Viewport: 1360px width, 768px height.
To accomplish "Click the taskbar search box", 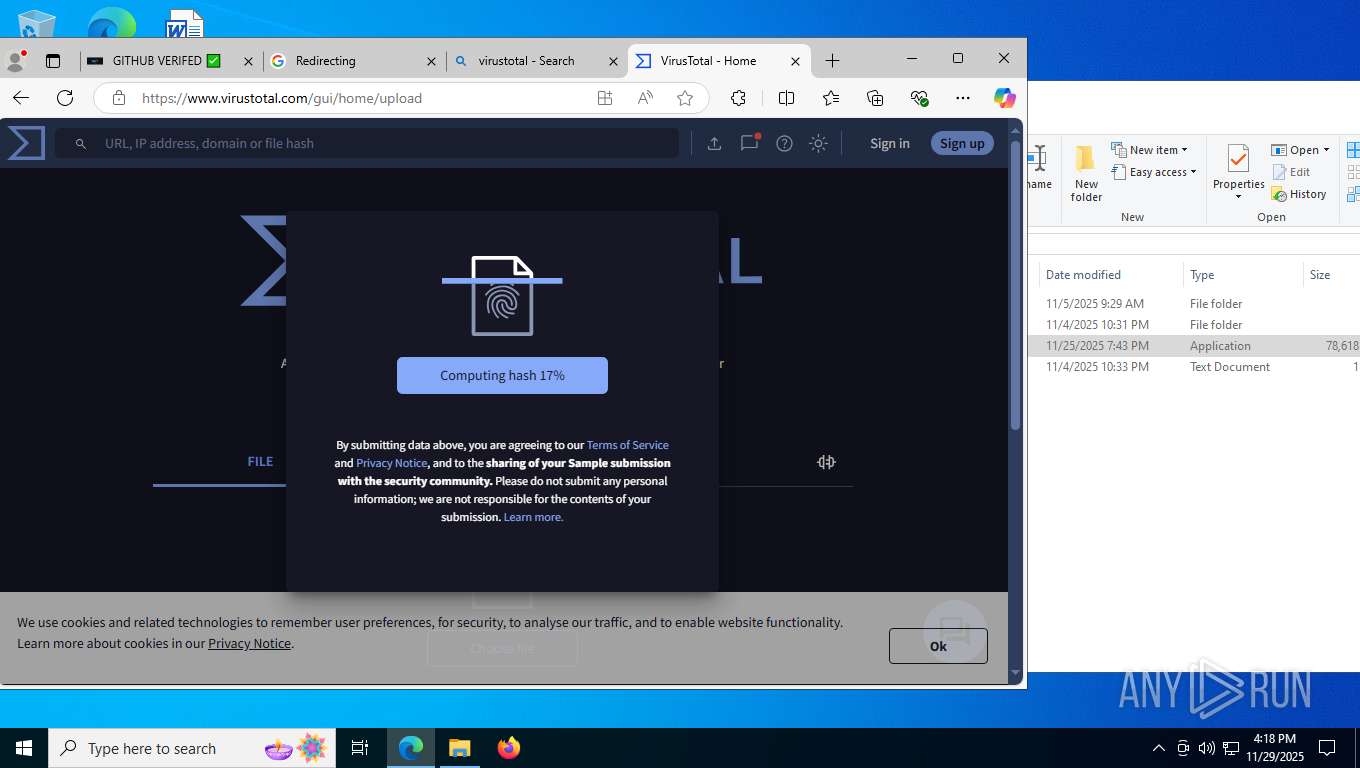I will 190,748.
